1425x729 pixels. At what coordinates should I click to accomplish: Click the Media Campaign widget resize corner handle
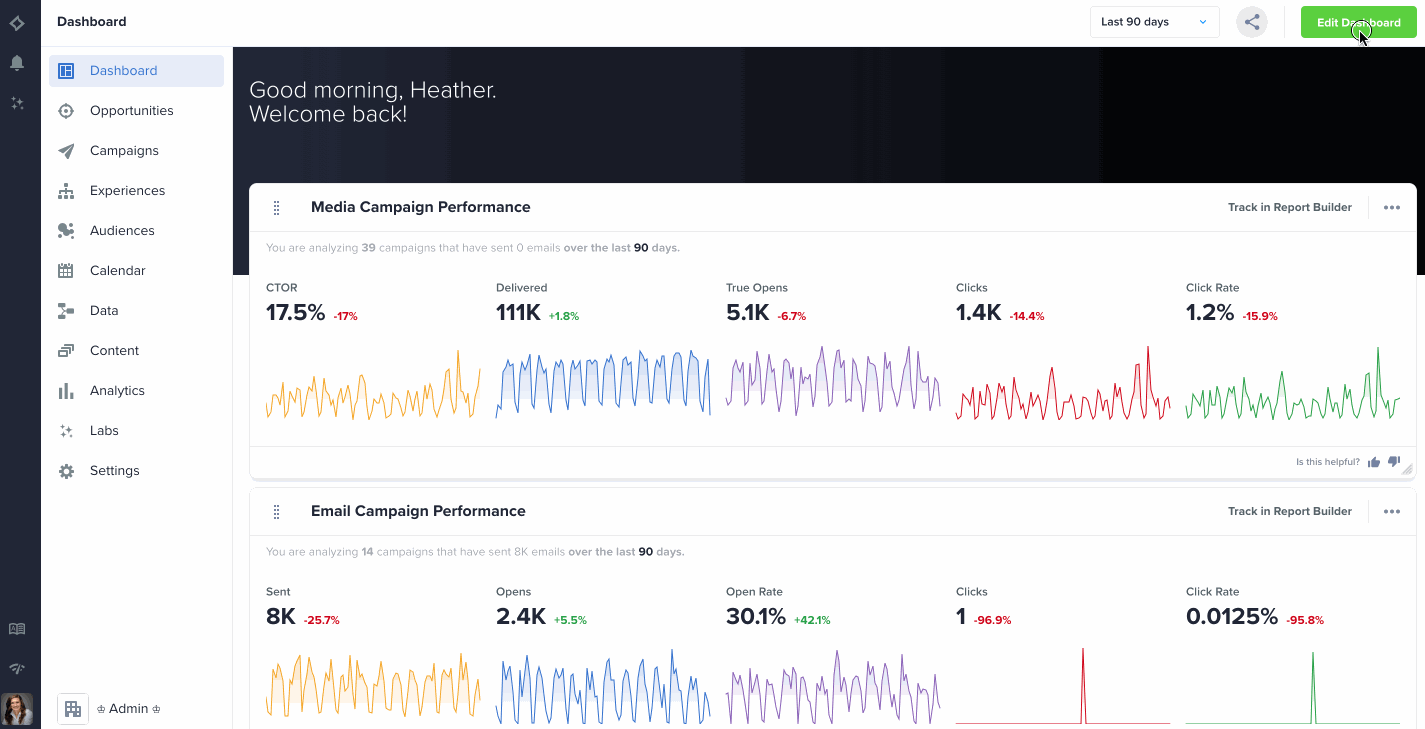tap(1408, 469)
